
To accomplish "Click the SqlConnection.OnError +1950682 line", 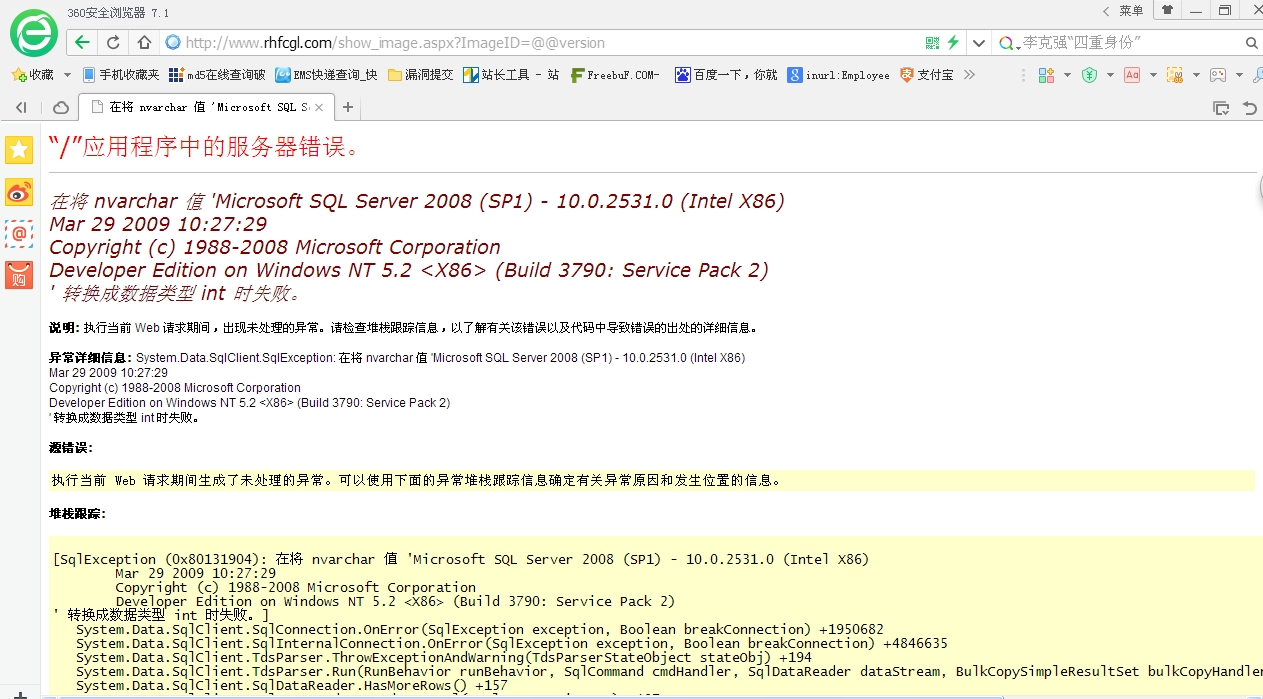I will point(480,629).
